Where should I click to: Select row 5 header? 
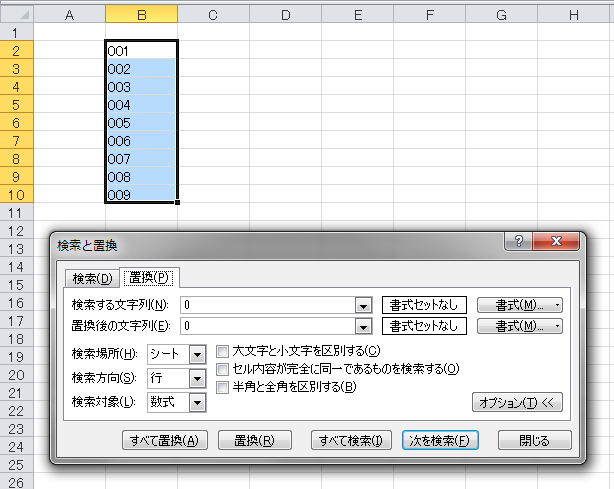tap(16, 105)
